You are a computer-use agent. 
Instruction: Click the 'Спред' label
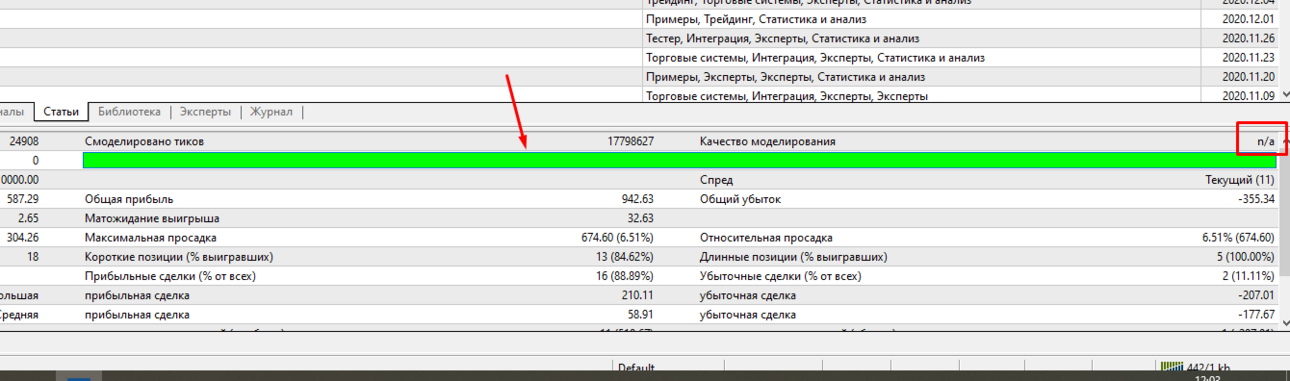[x=716, y=180]
